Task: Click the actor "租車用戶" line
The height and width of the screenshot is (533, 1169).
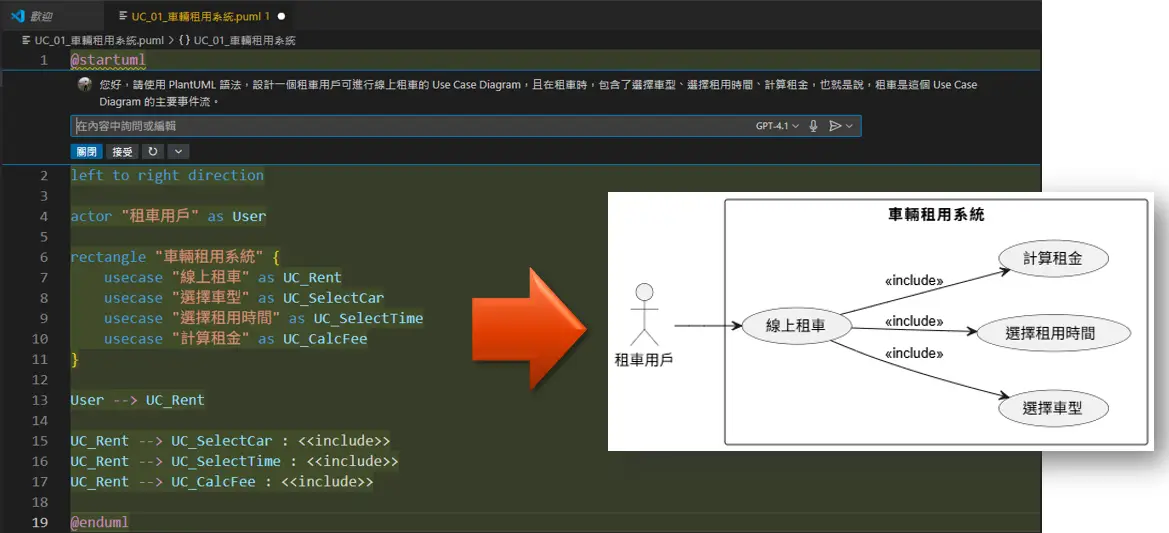Action: 168,216
